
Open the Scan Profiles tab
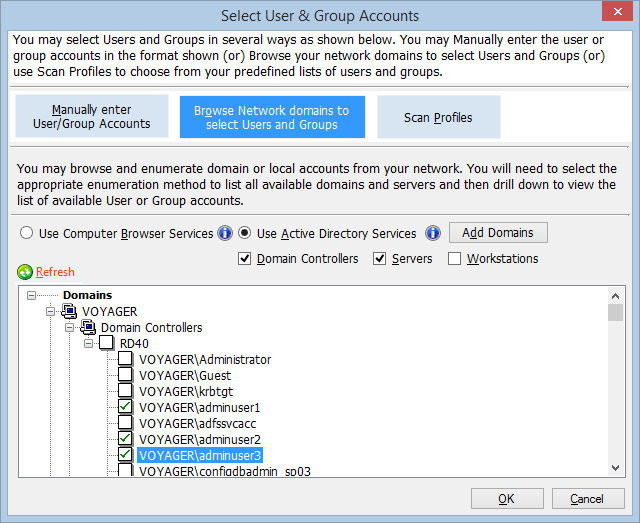coord(439,117)
